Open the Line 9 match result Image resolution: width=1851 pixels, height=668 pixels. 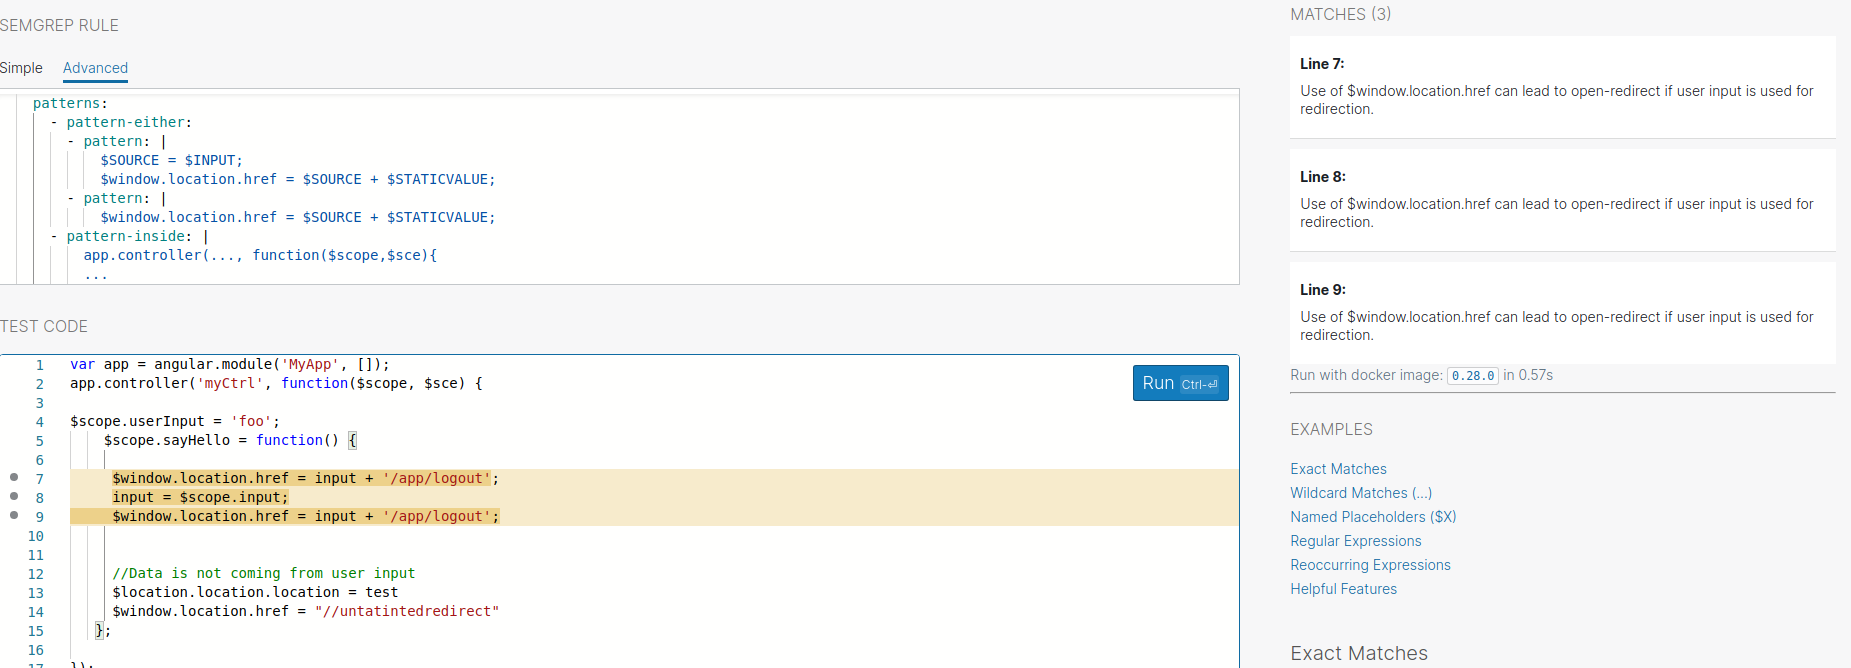pos(1562,313)
